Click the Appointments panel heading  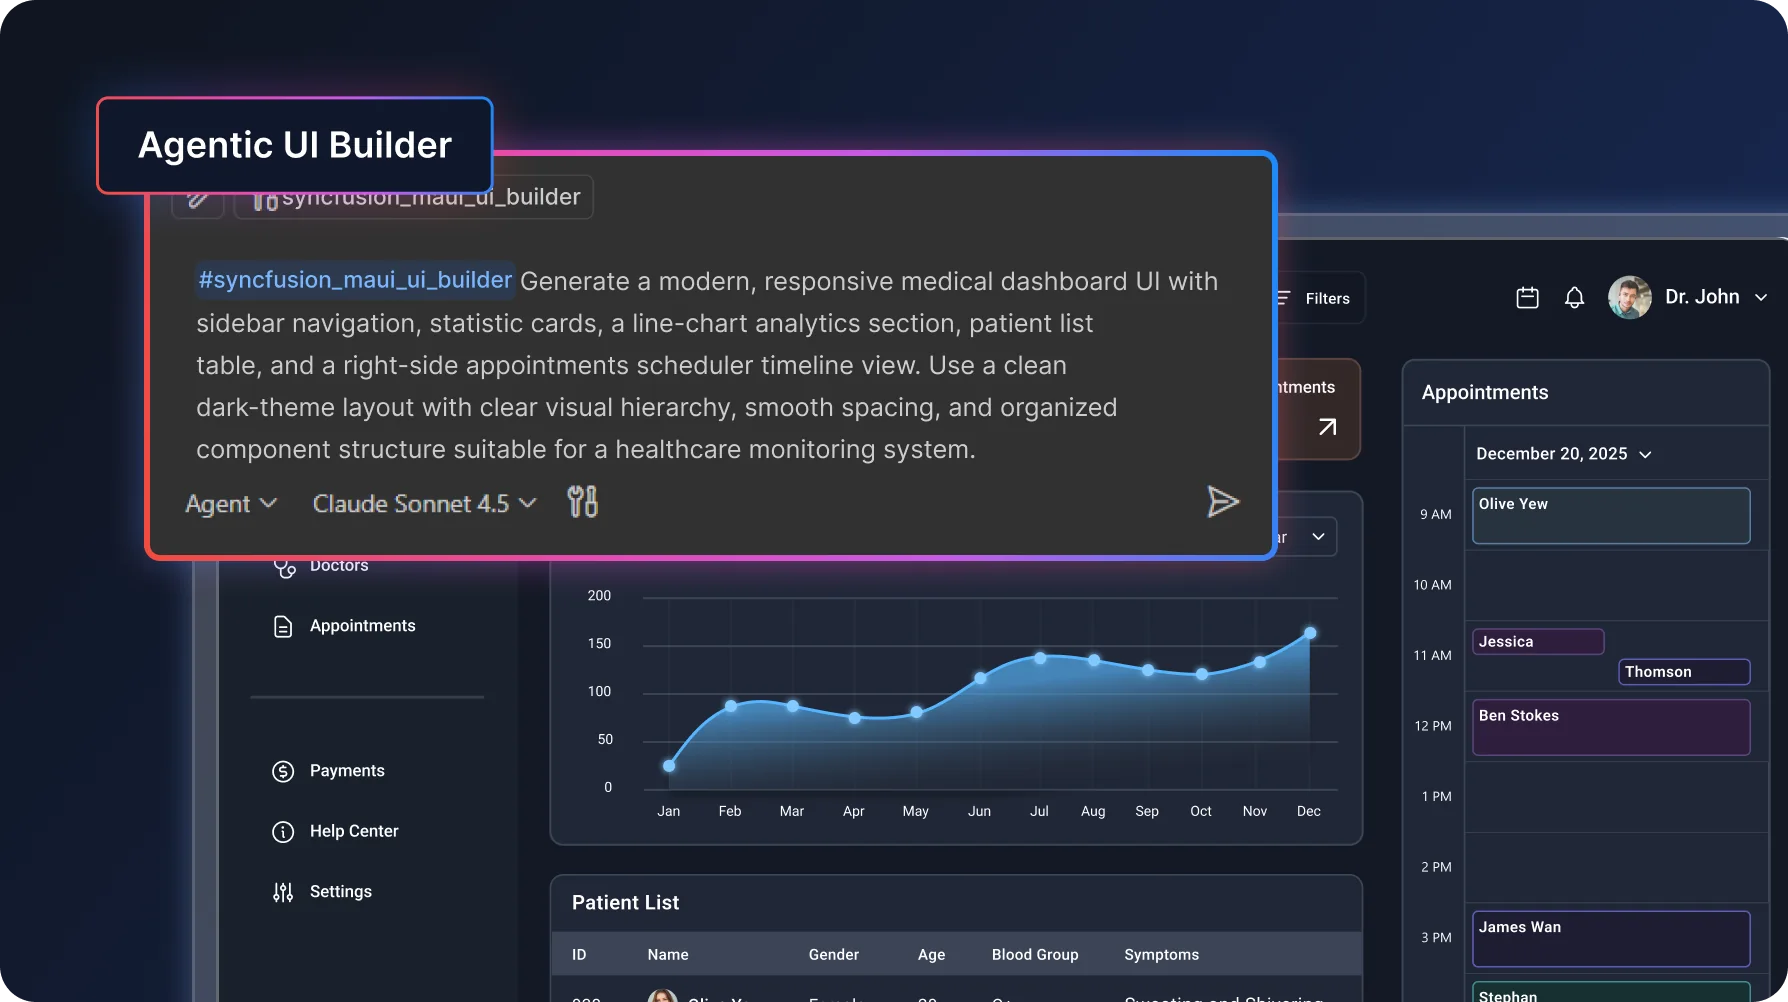pyautogui.click(x=1485, y=393)
